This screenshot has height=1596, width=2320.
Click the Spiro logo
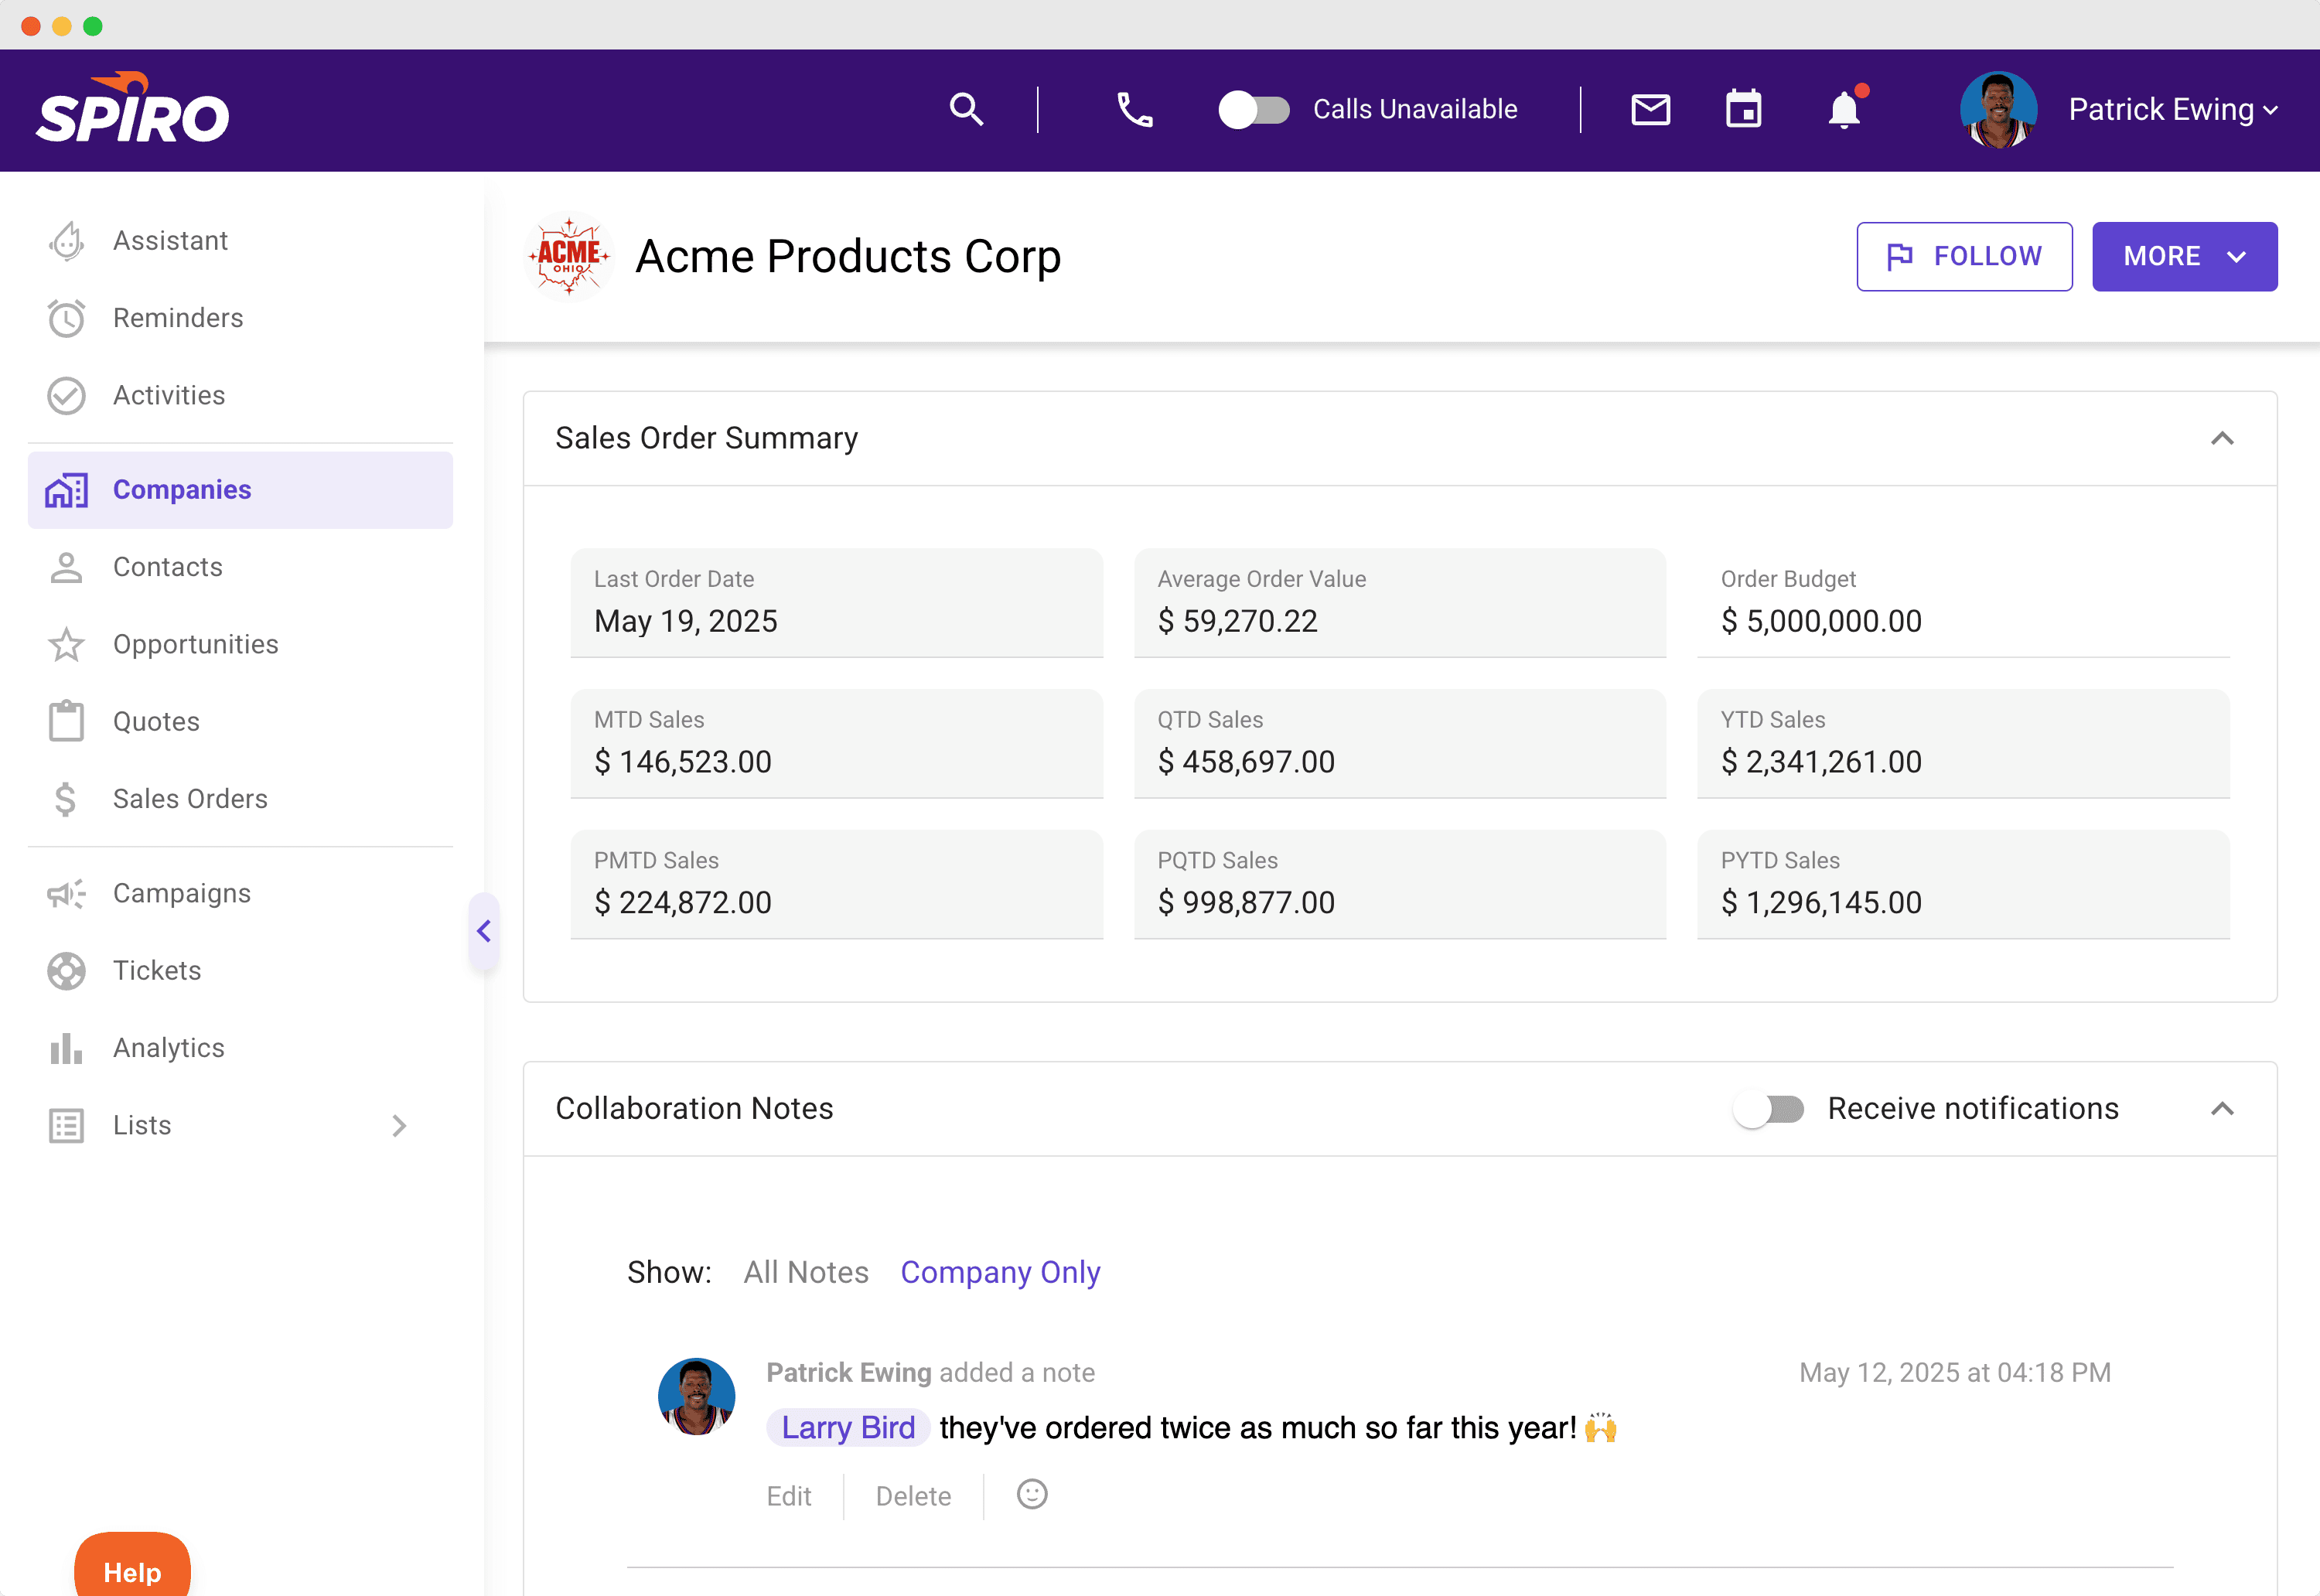click(x=132, y=108)
